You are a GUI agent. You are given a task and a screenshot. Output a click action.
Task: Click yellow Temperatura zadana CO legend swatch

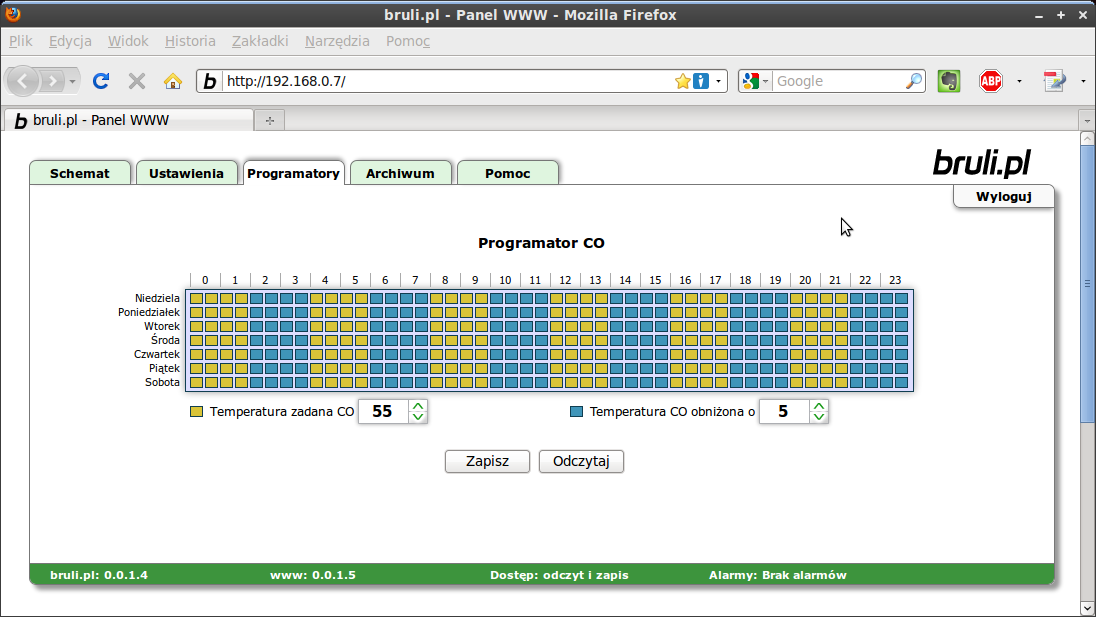196,412
